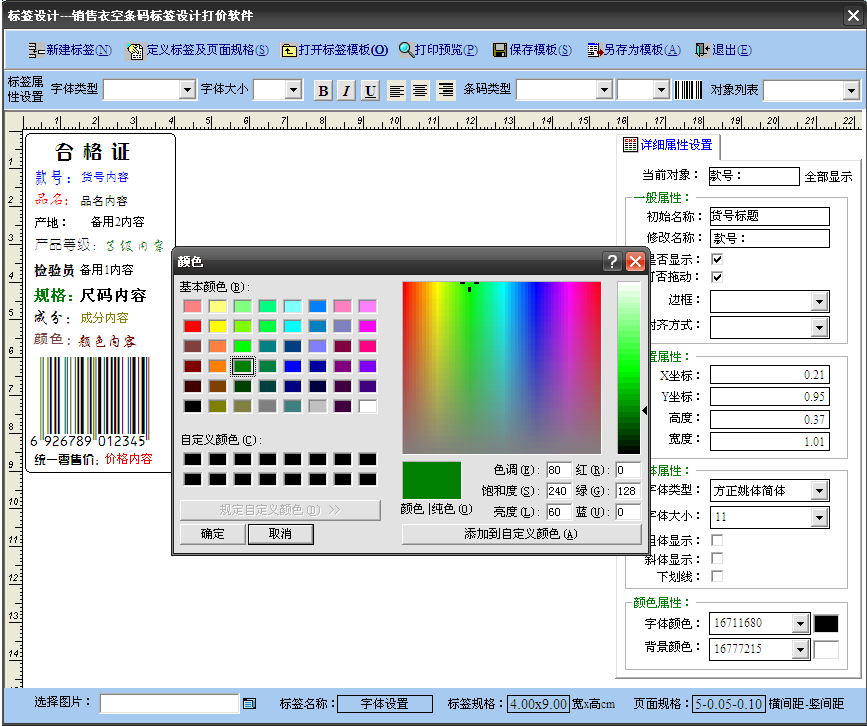Click the help question mark in color dialog
The height and width of the screenshot is (726, 867).
612,262
